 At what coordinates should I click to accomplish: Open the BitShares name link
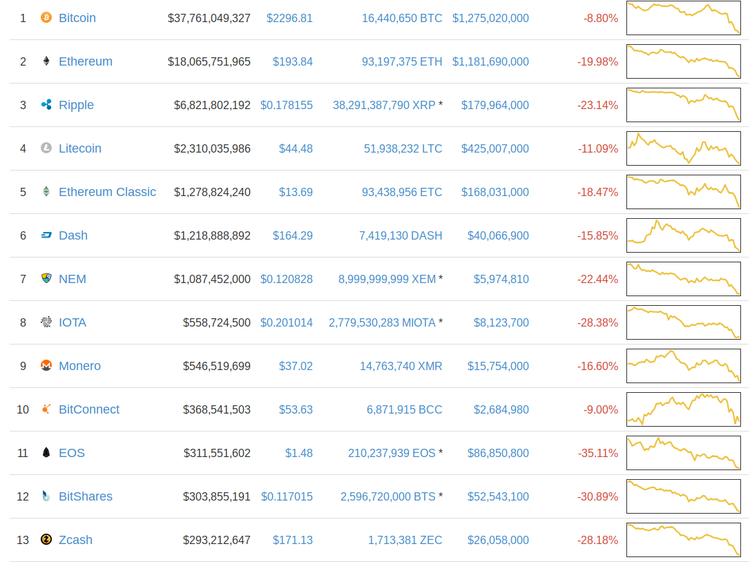(x=86, y=497)
